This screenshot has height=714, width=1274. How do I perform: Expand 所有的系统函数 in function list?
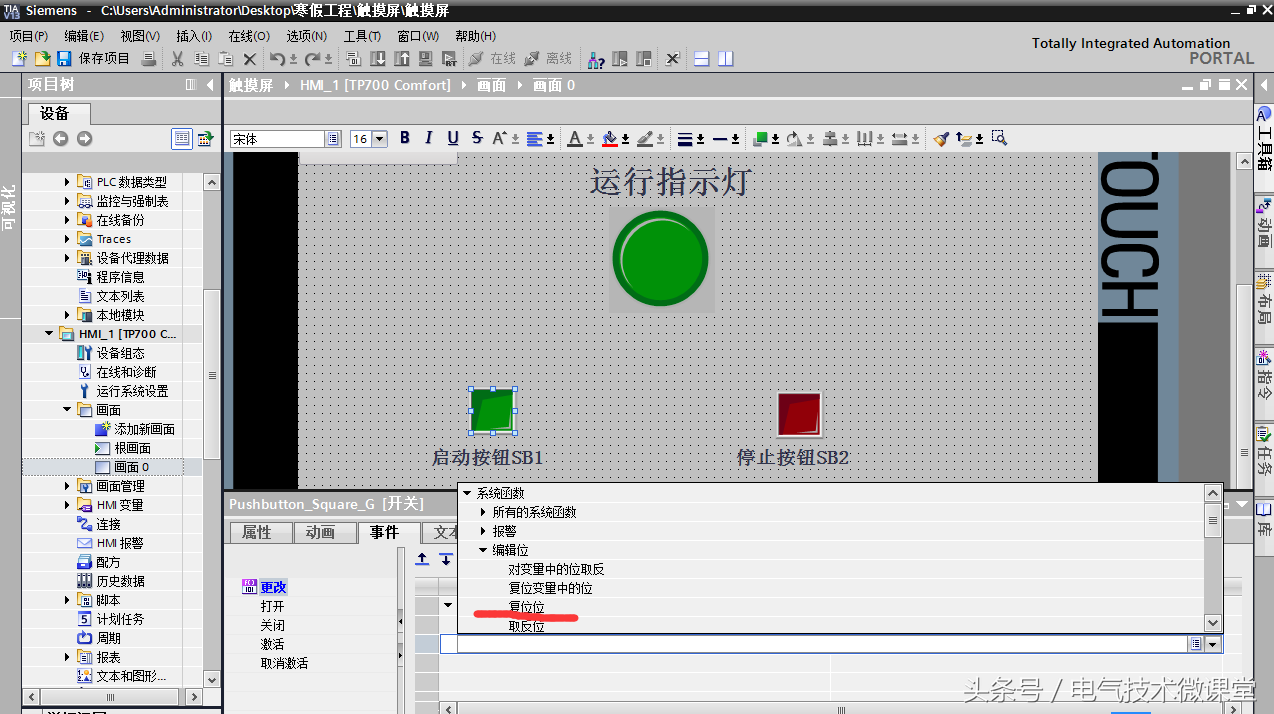[x=484, y=512]
